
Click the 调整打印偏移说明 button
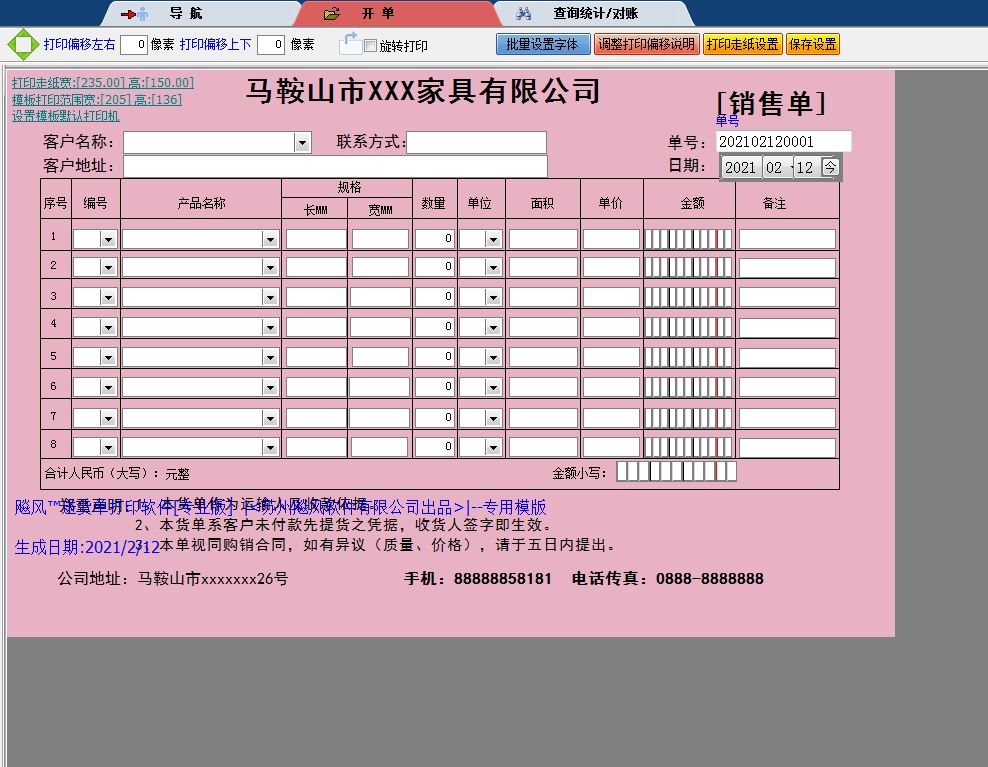(646, 45)
